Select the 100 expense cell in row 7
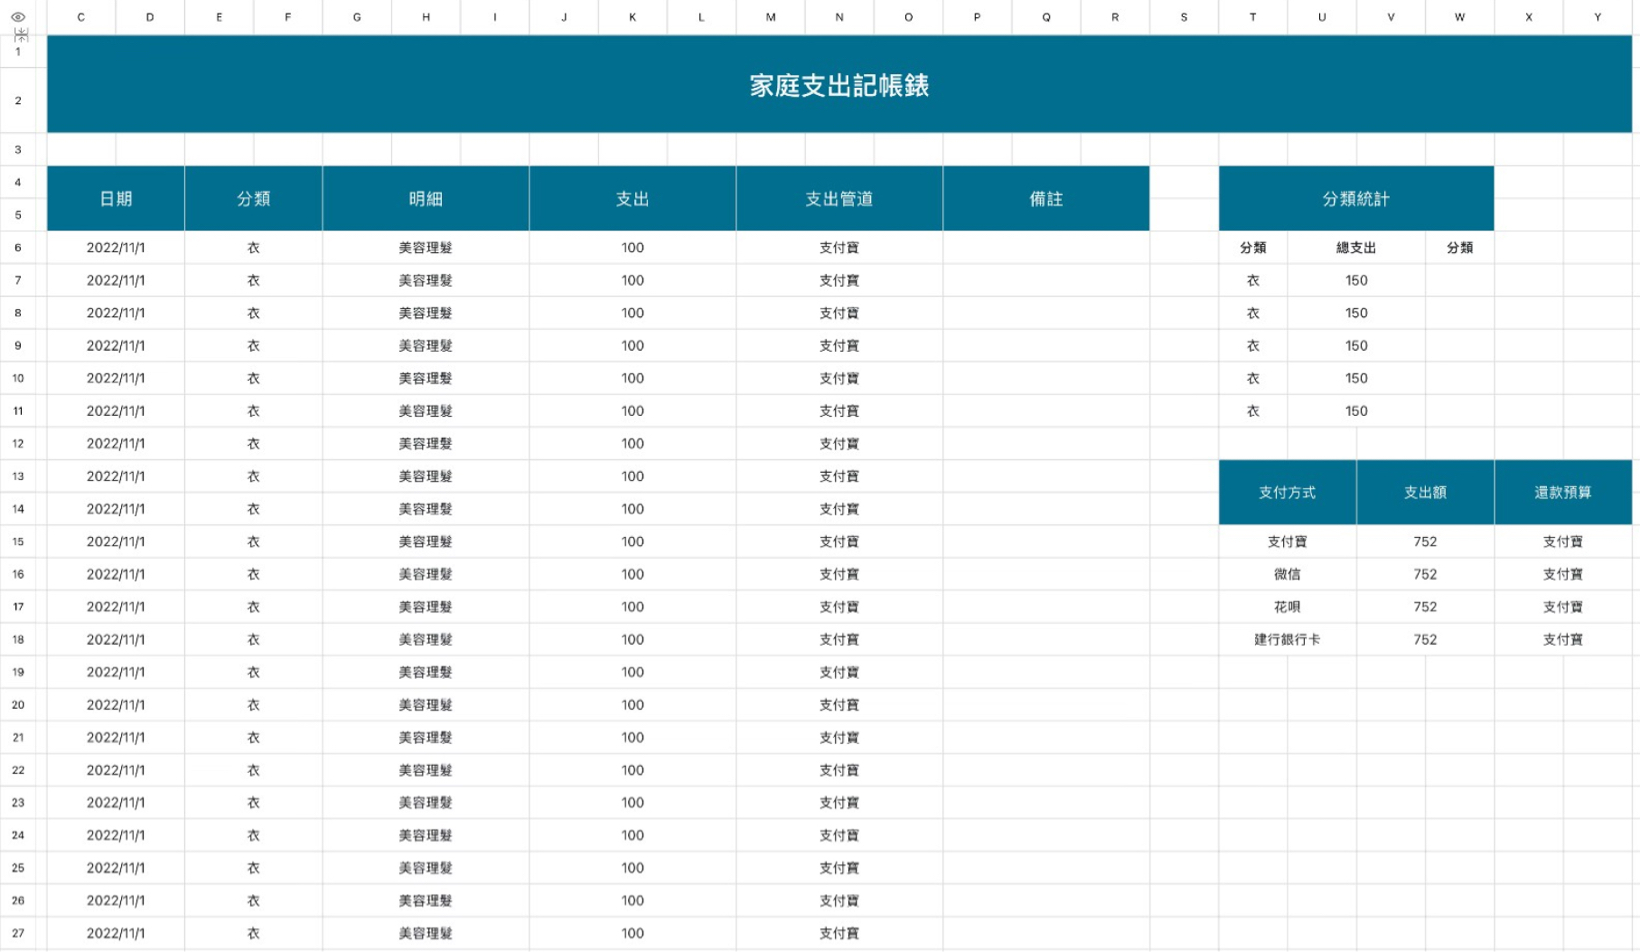 click(x=632, y=280)
